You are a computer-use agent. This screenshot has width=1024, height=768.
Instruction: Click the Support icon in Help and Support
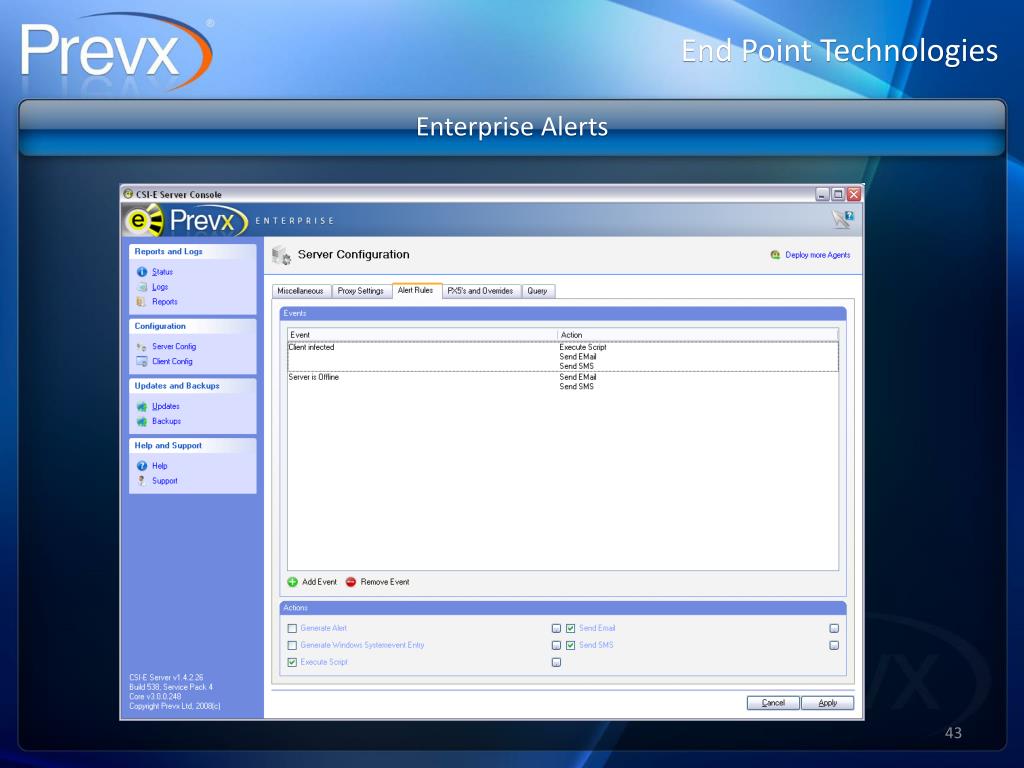click(x=142, y=481)
